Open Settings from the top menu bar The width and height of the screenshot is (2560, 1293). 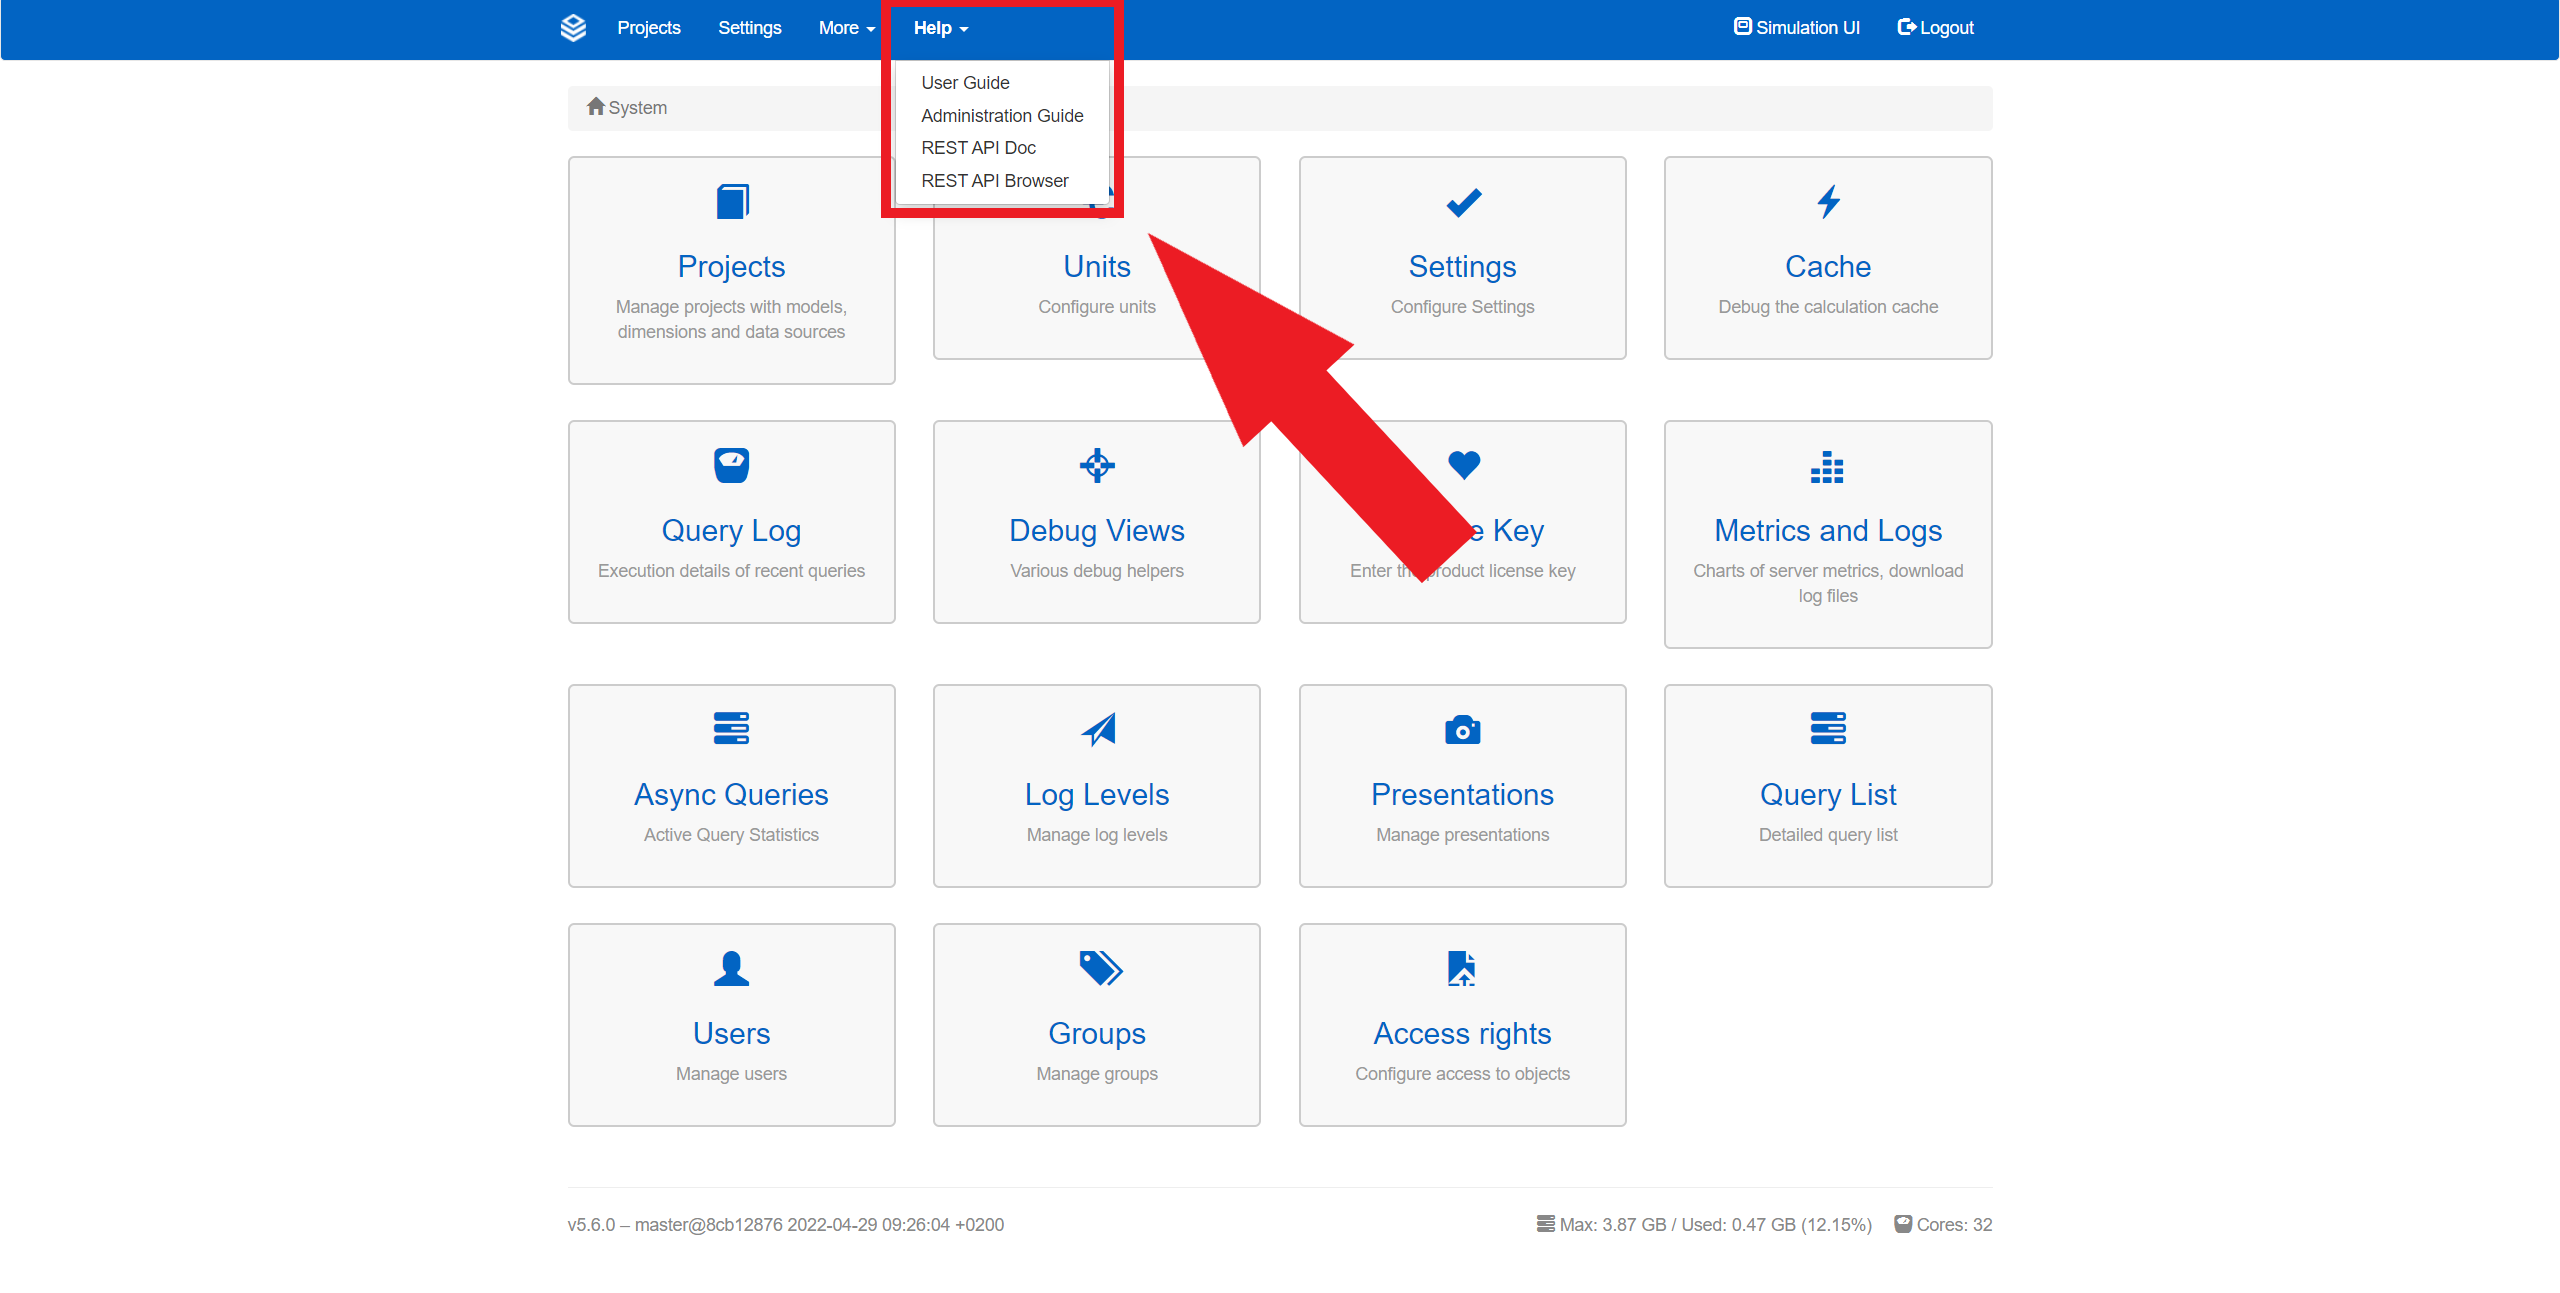coord(749,27)
